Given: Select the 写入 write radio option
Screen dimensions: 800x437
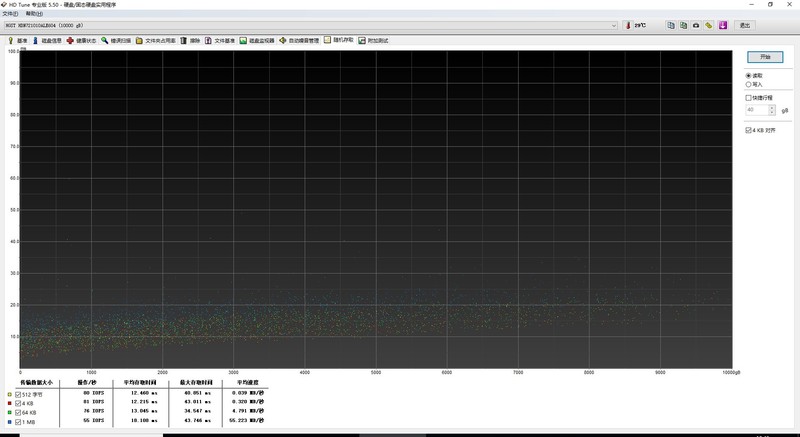Looking at the screenshot, I should tap(750, 84).
